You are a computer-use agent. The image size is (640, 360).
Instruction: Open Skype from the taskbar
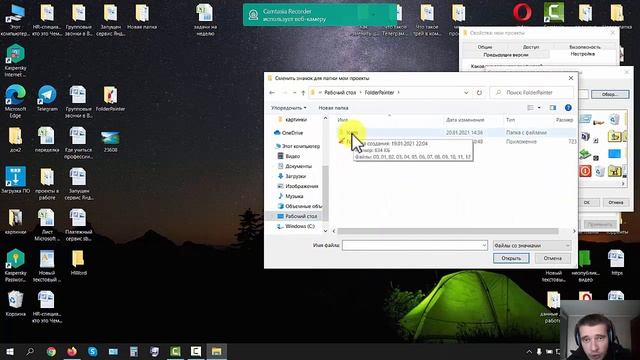click(x=93, y=351)
